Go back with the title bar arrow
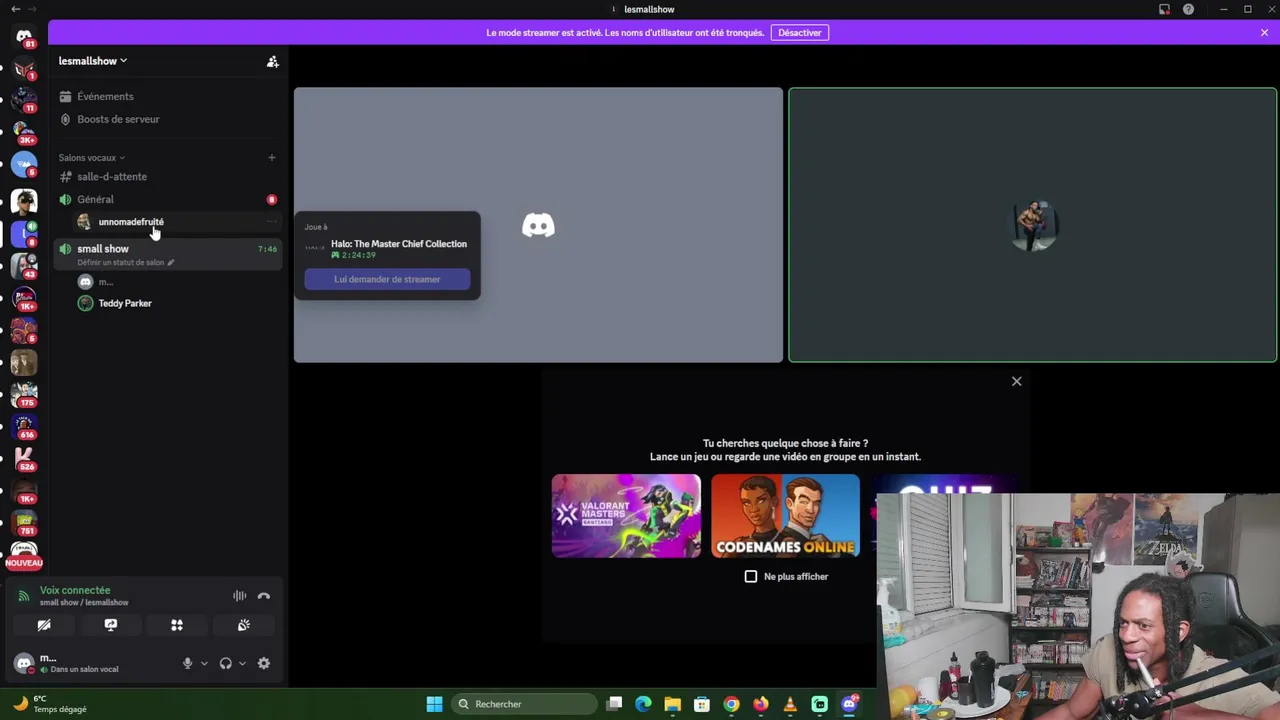 pyautogui.click(x=15, y=9)
